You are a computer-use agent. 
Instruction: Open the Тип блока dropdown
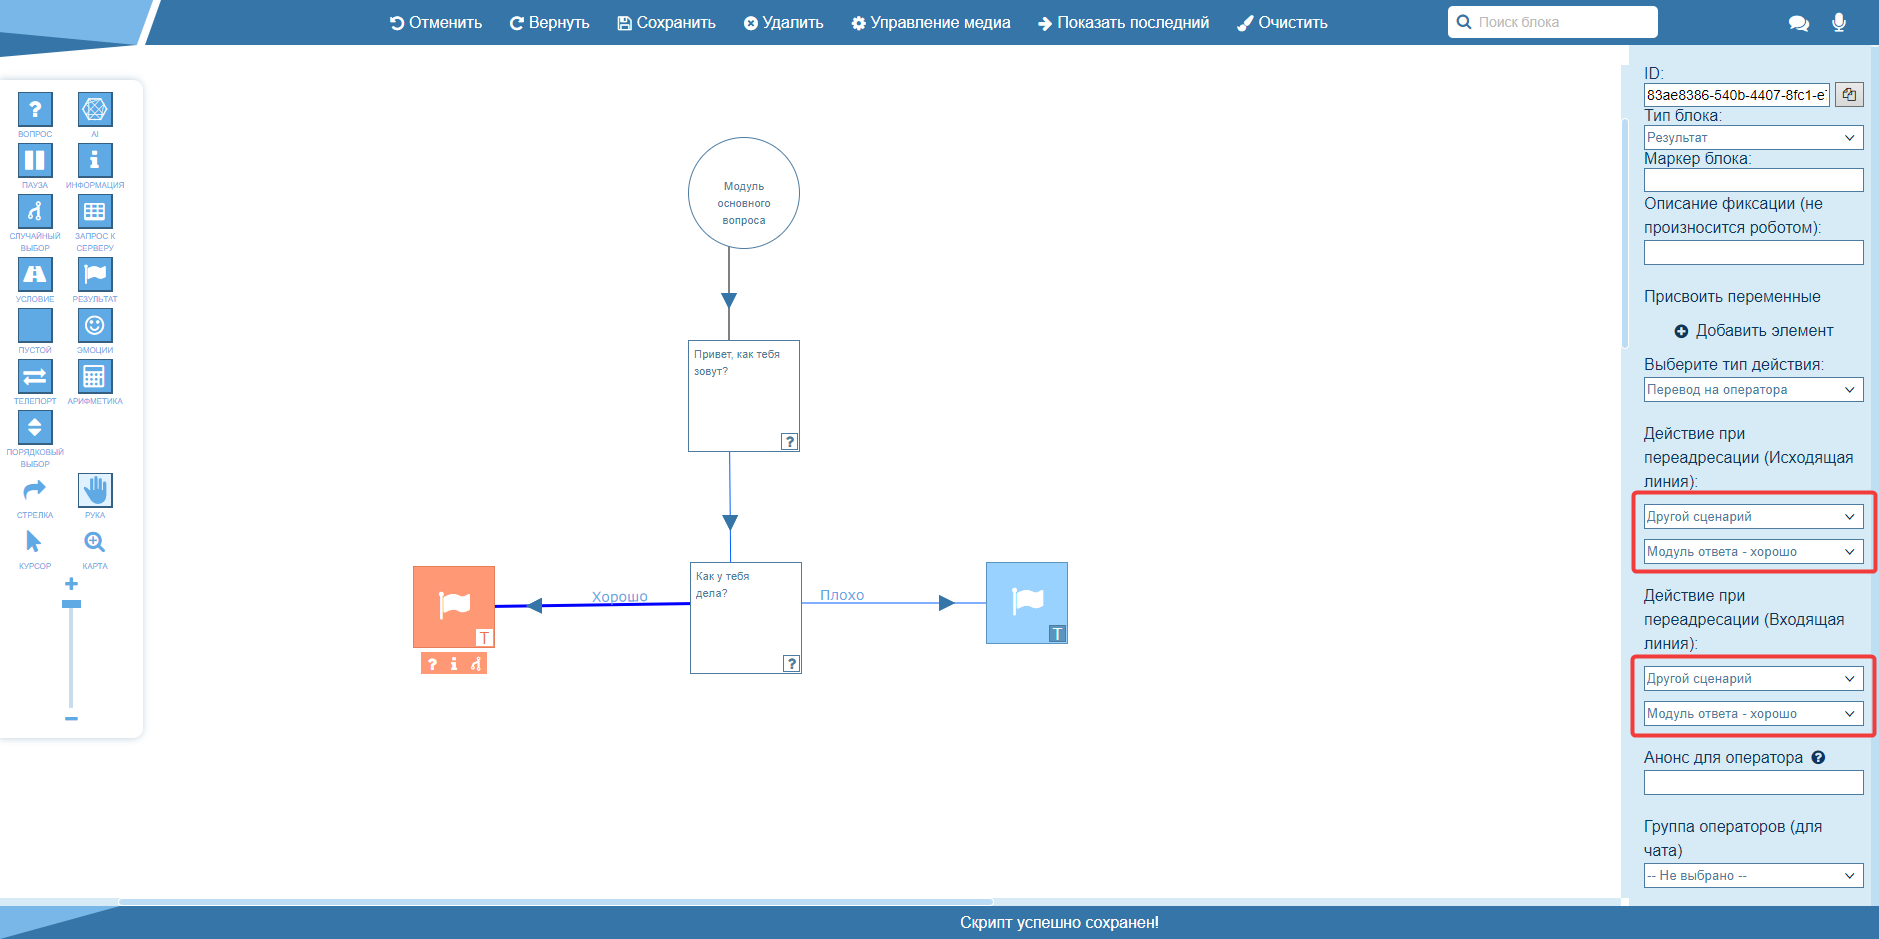tap(1753, 138)
